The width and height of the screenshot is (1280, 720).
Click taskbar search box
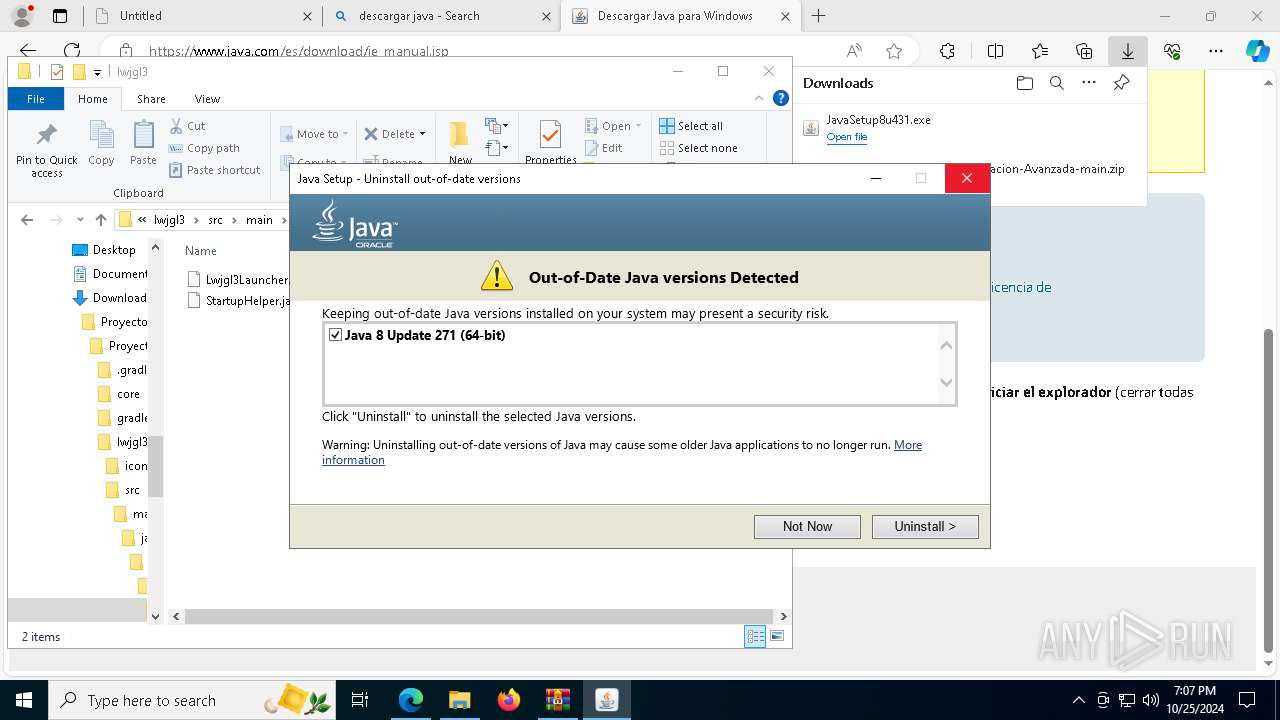[x=192, y=700]
